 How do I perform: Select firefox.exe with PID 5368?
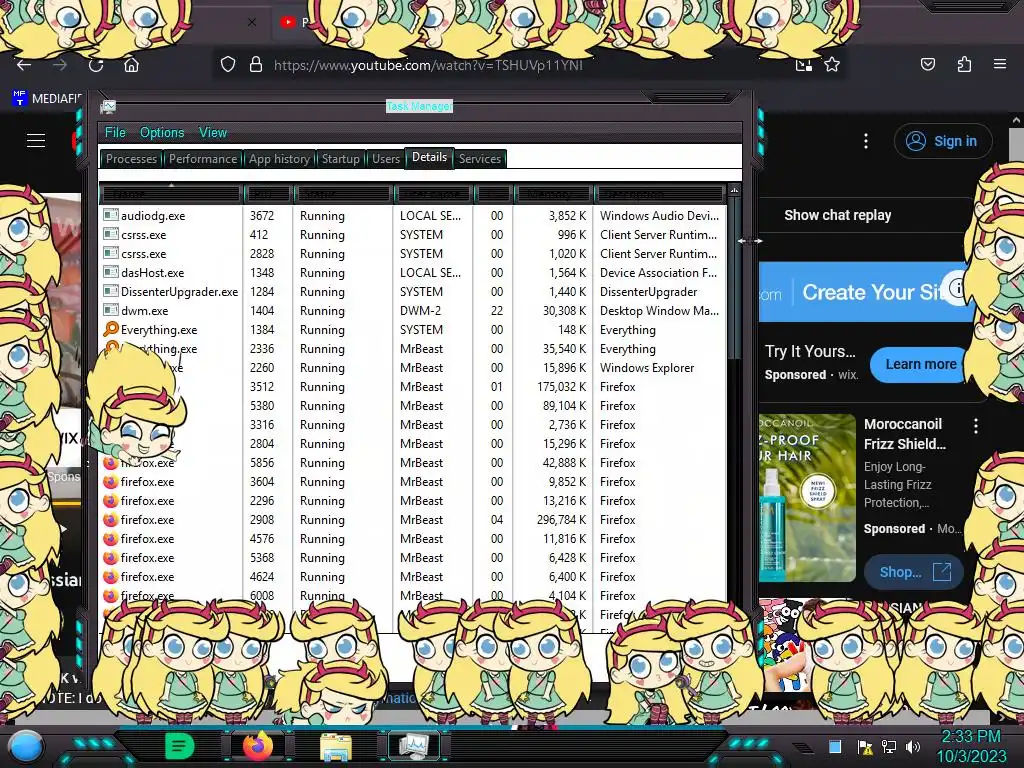point(413,557)
